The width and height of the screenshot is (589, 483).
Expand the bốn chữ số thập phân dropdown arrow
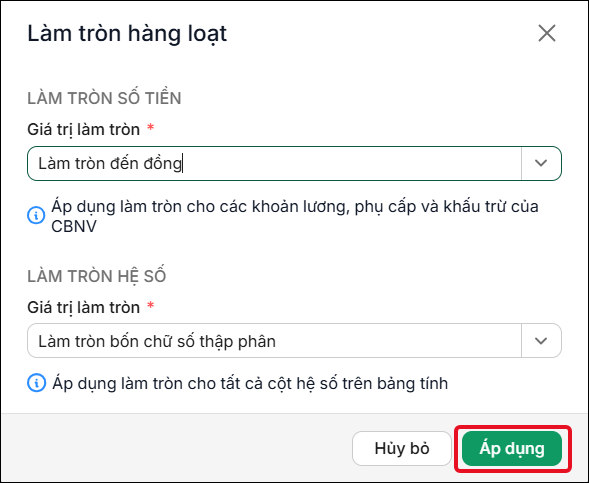point(541,341)
